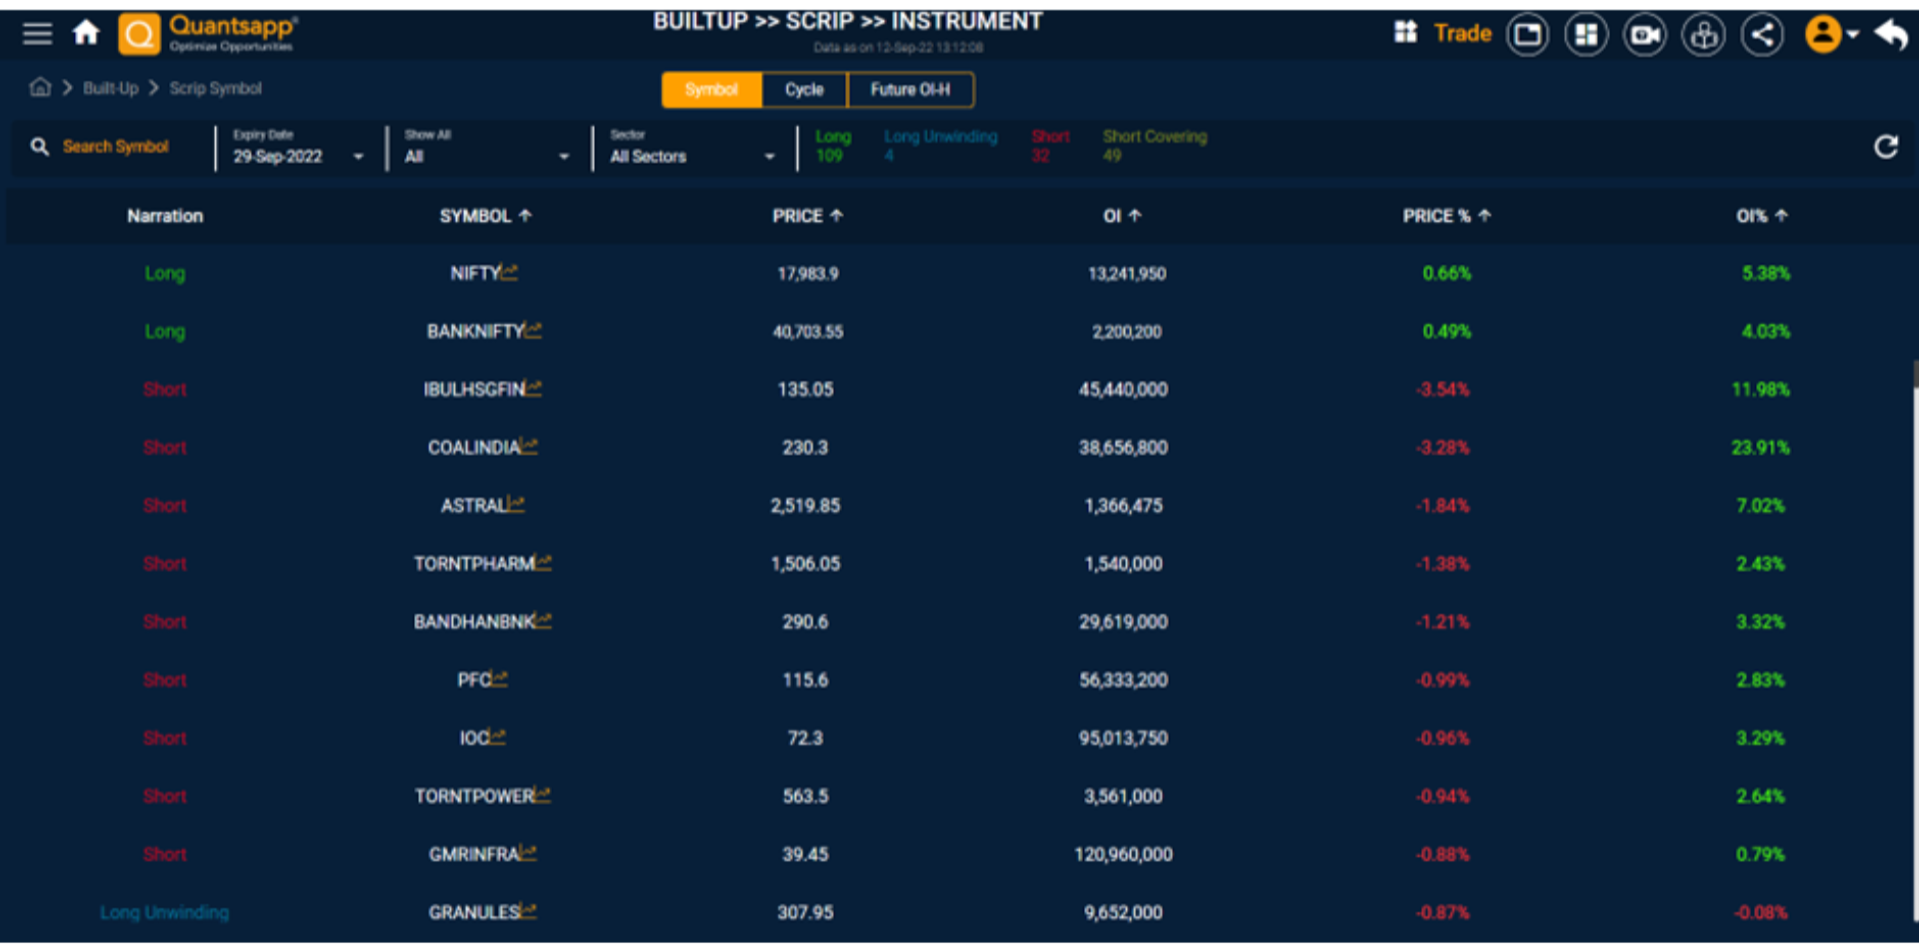Open the video/webinar icon
Screen dimensions: 1920x952
(1644, 33)
